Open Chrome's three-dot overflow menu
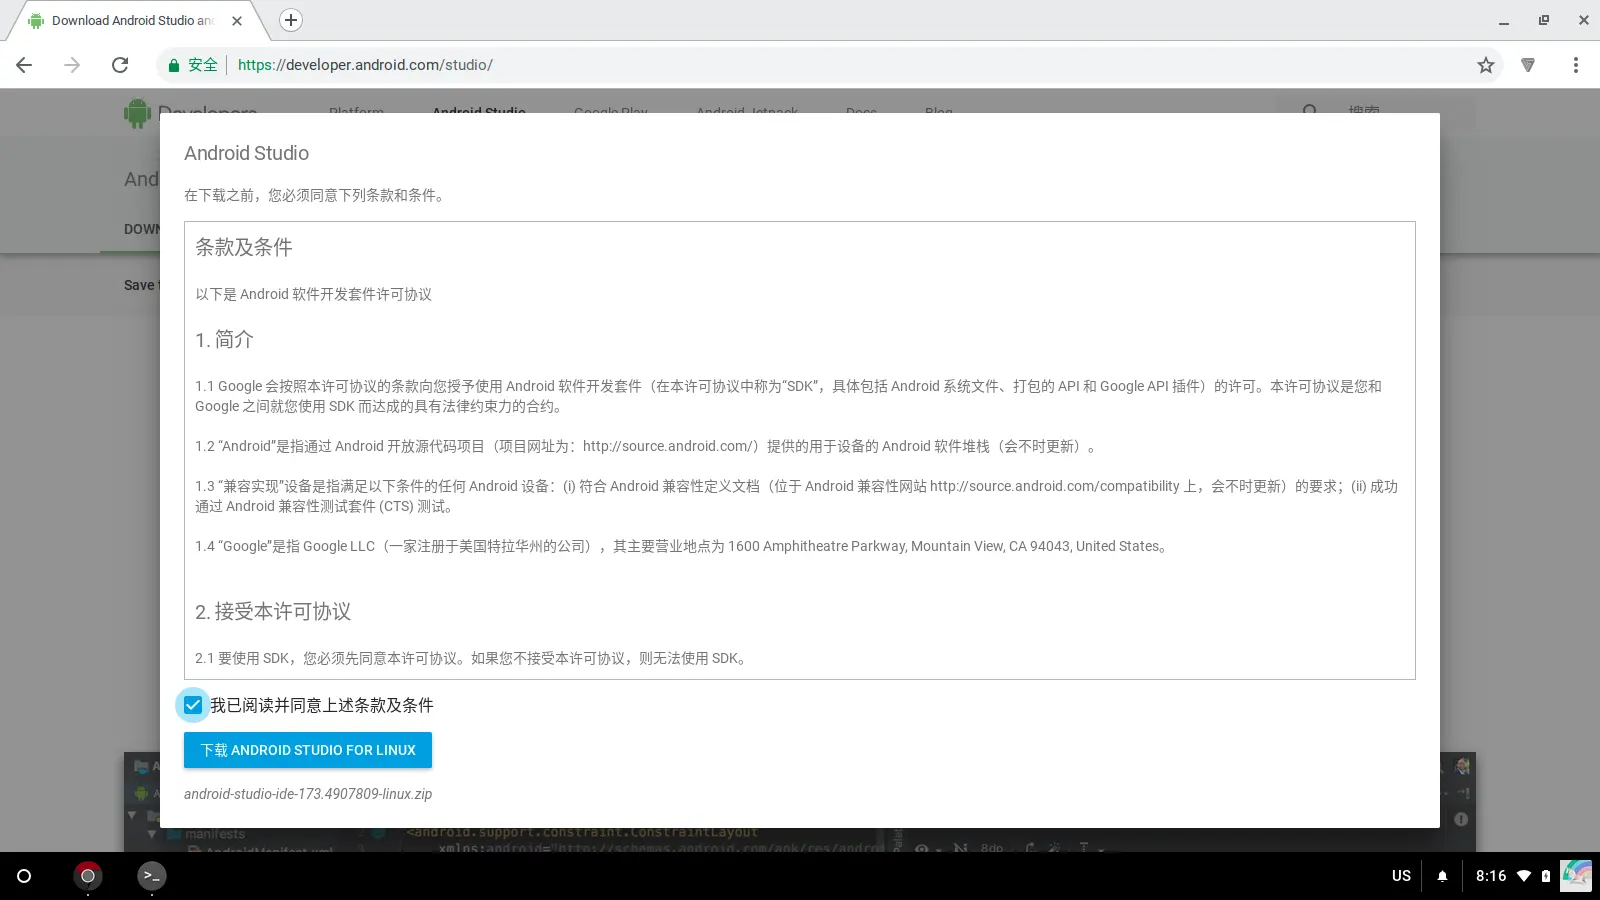Viewport: 1600px width, 900px height. (1576, 64)
